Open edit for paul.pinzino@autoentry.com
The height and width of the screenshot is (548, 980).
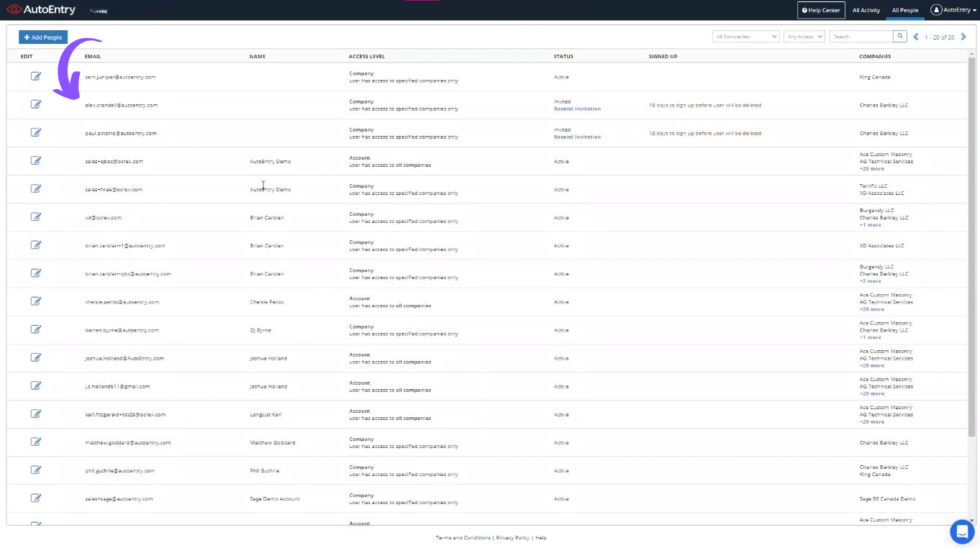pos(36,132)
